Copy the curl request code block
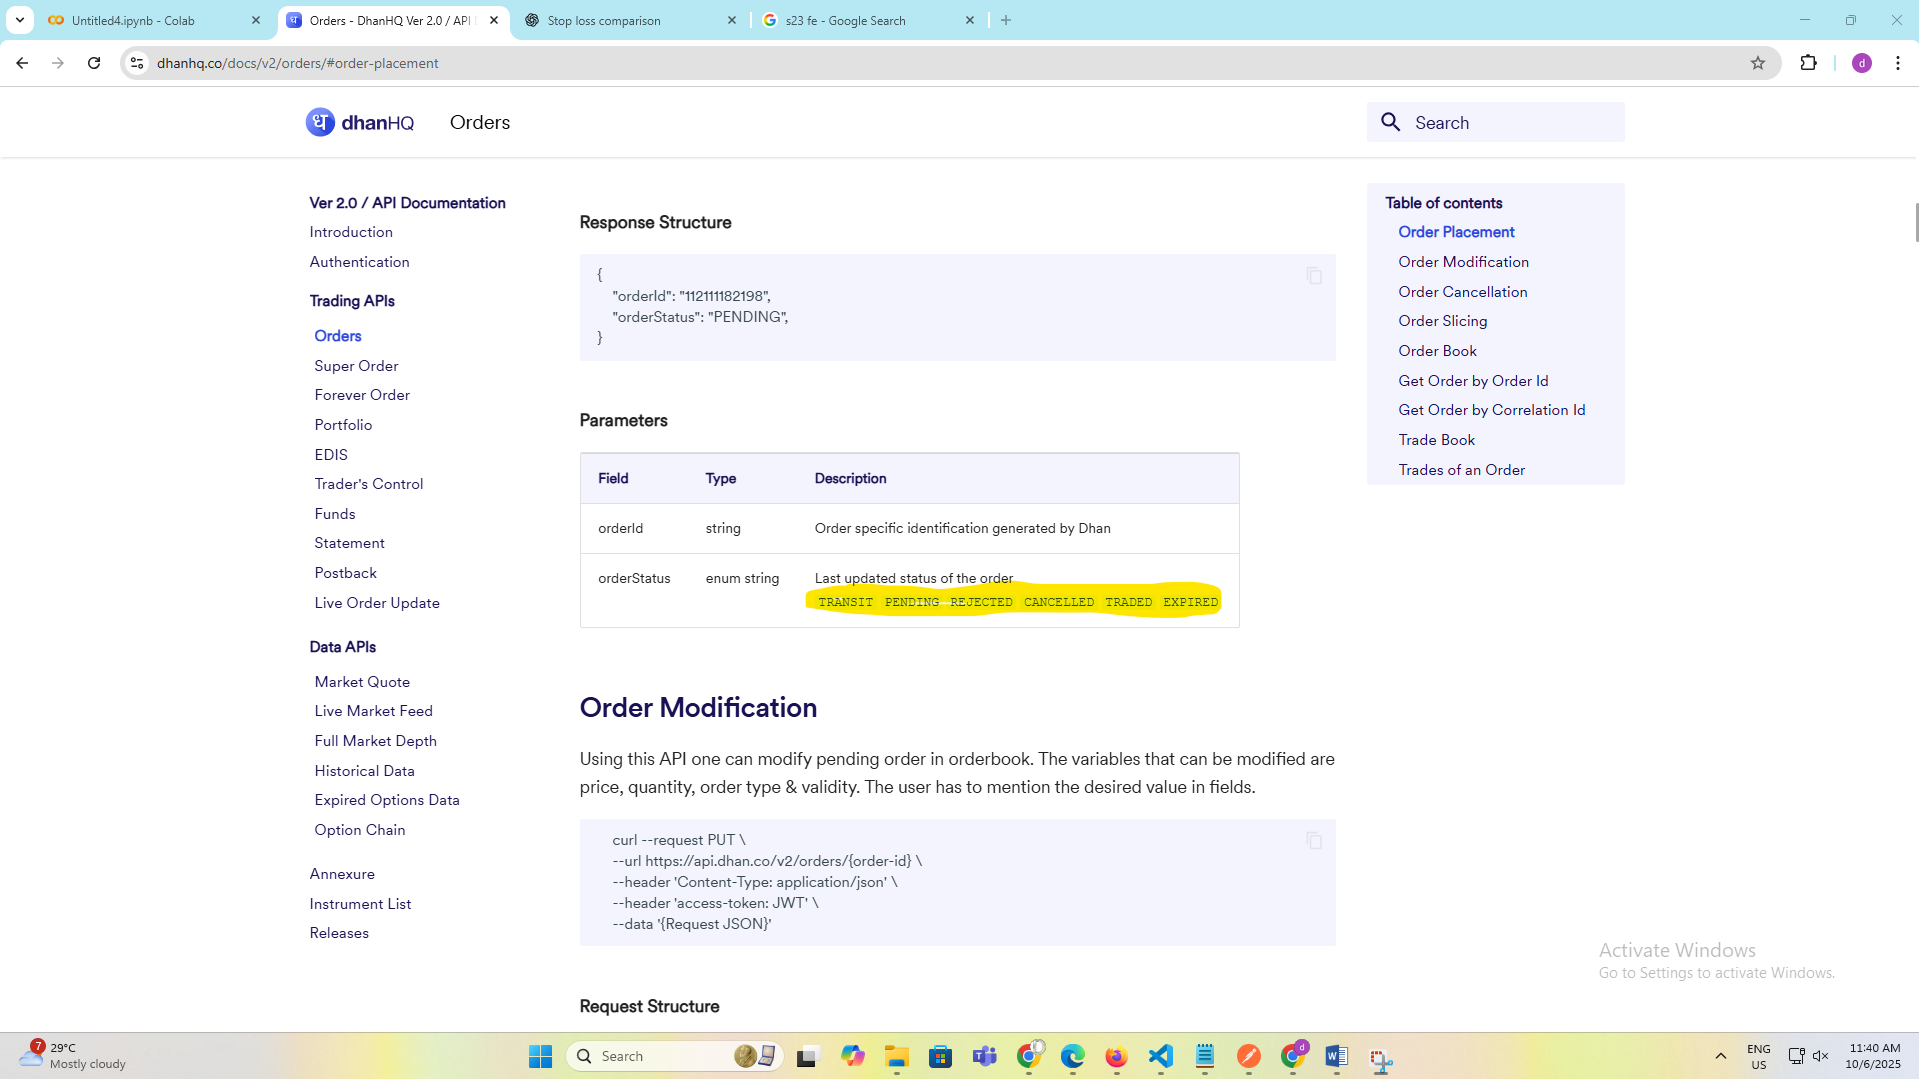Screen dimensions: 1919x1079 [1314, 841]
